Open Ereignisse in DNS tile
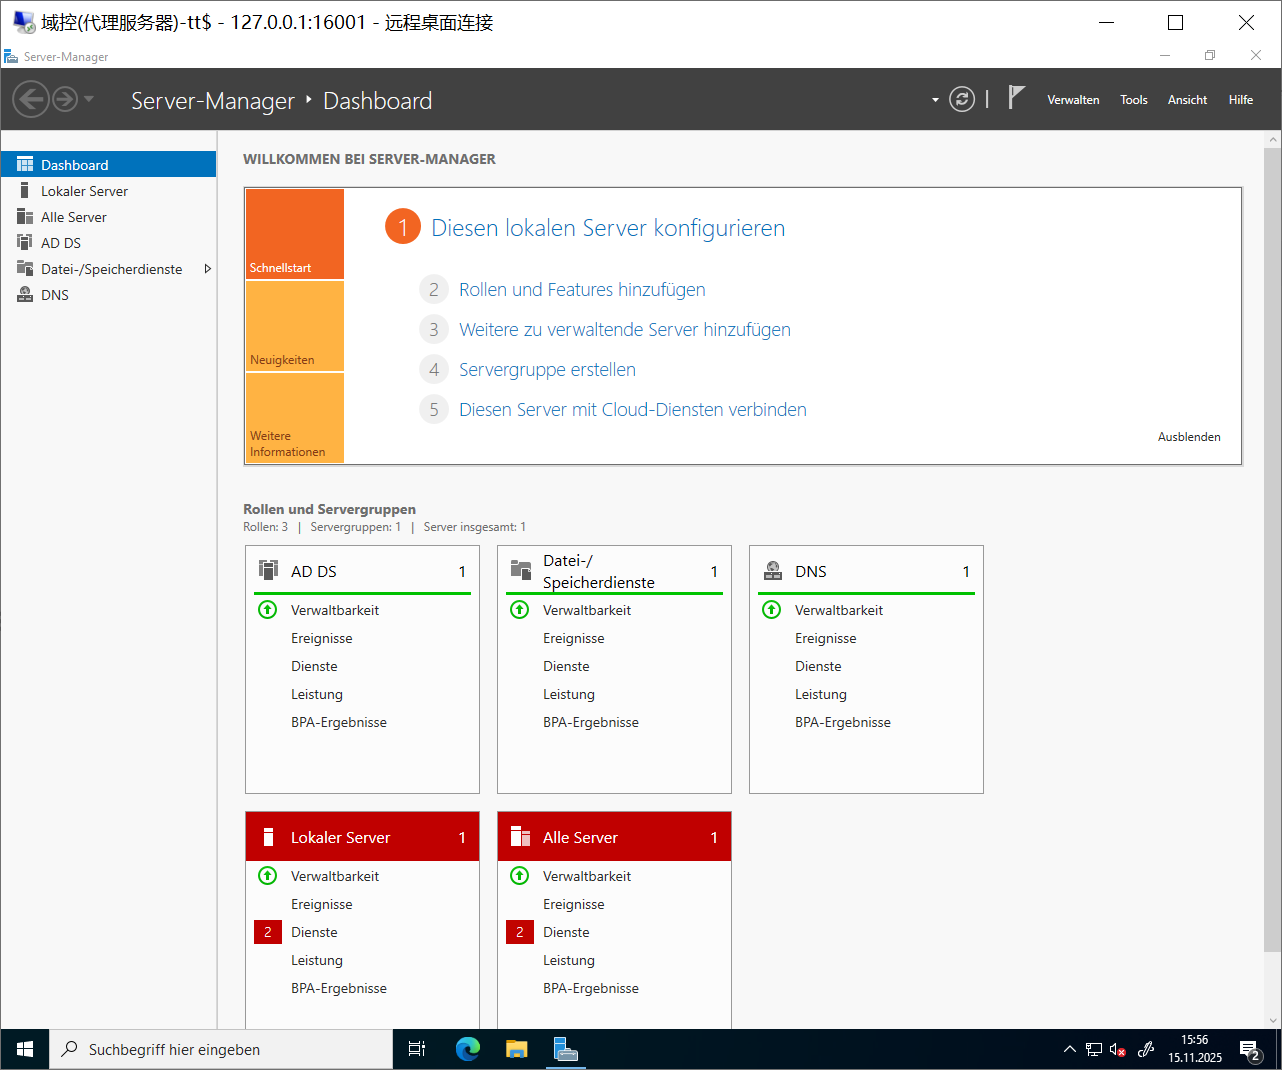The image size is (1282, 1070). click(826, 638)
